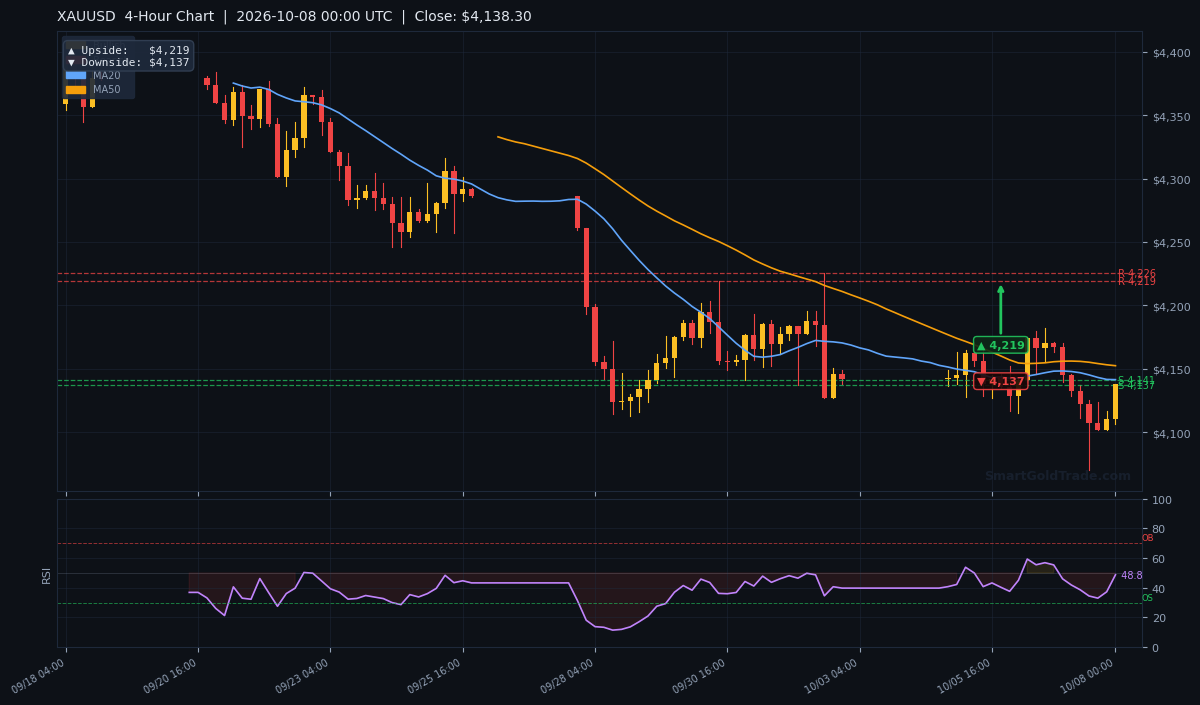Click the $4,300 price axis label
Screen dimensions: 1200x705
[1172, 180]
